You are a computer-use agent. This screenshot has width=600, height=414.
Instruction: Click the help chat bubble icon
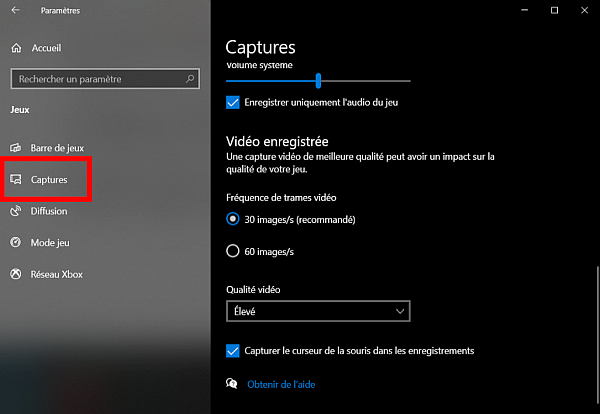(232, 383)
